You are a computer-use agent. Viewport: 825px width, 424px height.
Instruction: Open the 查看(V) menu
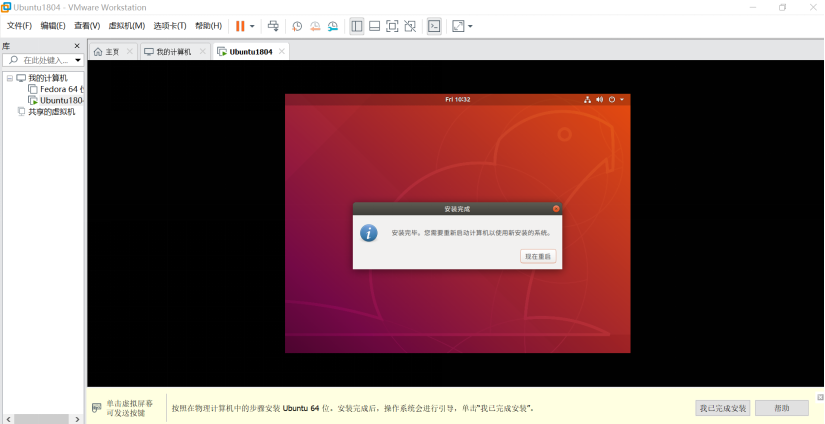point(87,26)
